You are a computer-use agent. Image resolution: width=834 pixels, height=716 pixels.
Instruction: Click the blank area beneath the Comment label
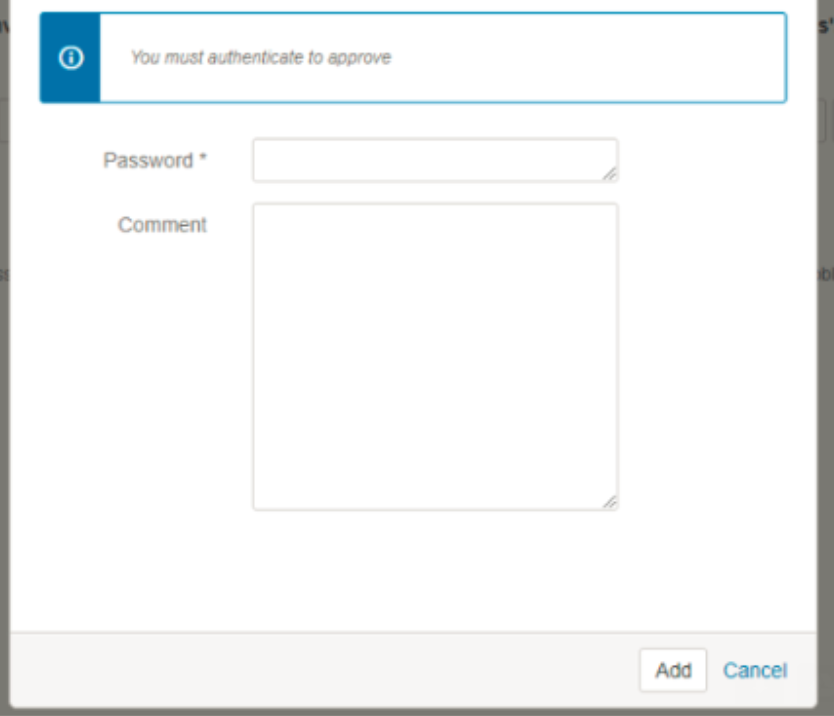tap(131, 372)
